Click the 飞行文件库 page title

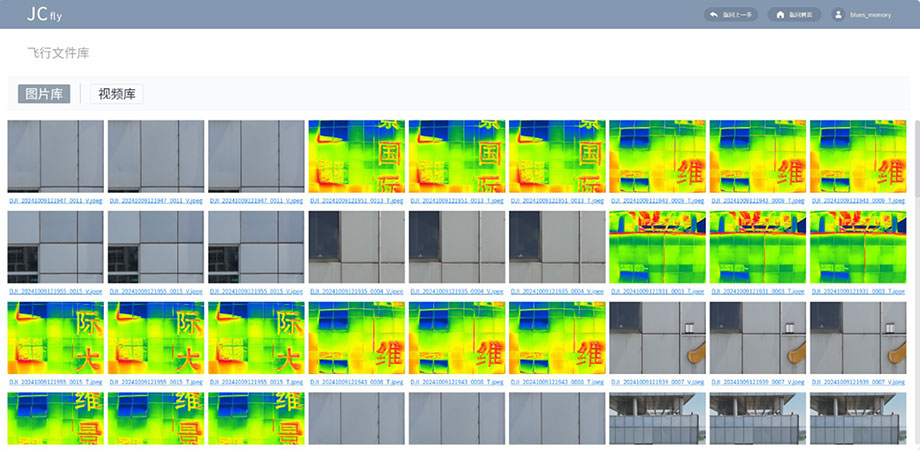(58, 52)
